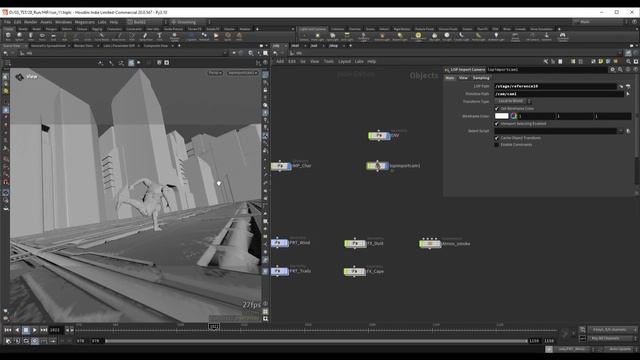Toggle display flag on PRT_Trails node
The height and width of the screenshot is (360, 640).
[286, 271]
